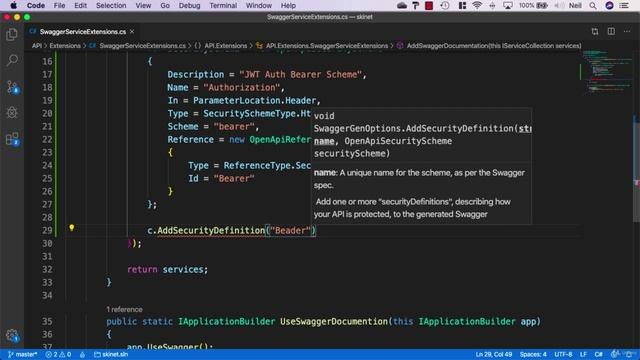Click the flame icon in status bar

tap(82, 354)
